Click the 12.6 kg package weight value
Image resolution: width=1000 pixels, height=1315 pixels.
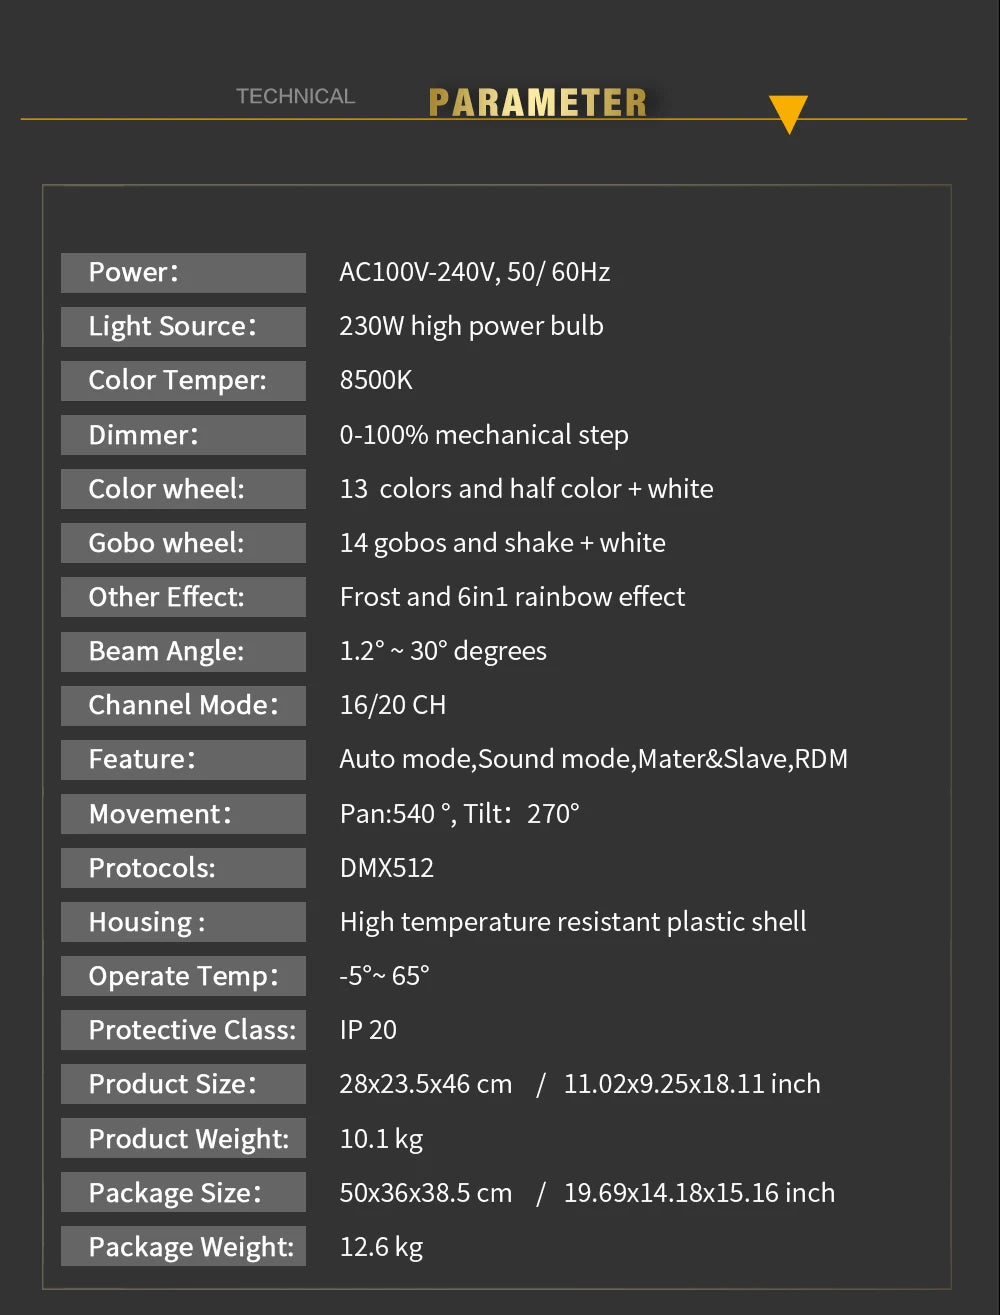[381, 1247]
